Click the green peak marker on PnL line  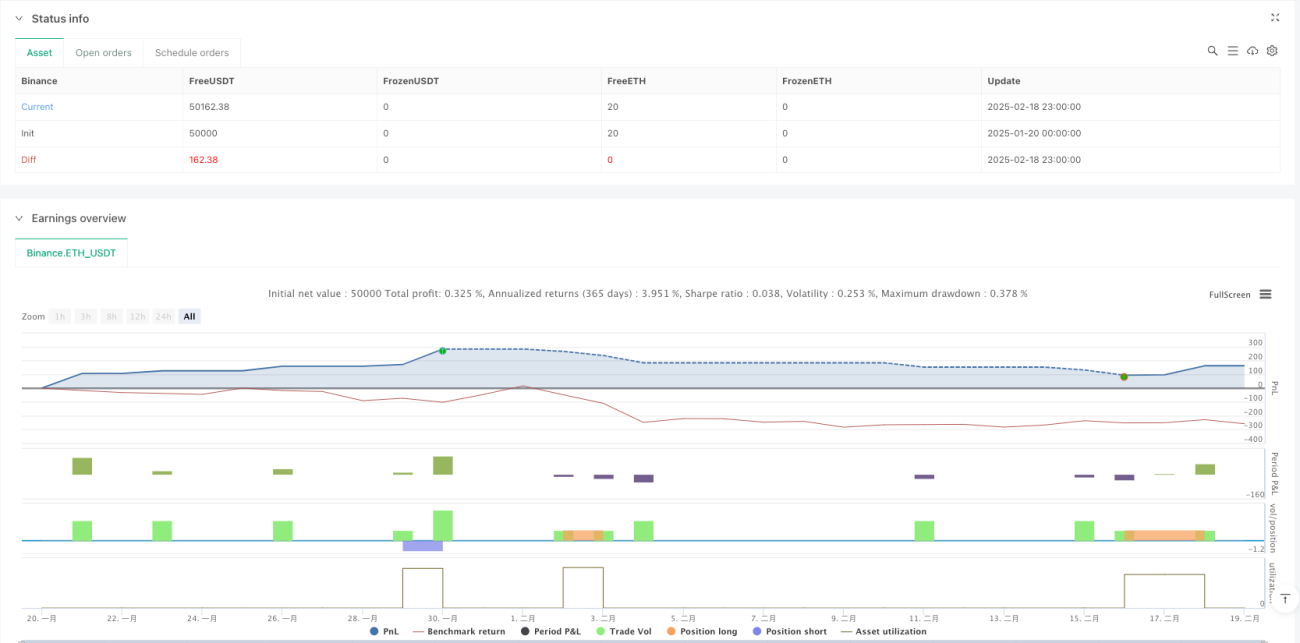click(x=442, y=350)
